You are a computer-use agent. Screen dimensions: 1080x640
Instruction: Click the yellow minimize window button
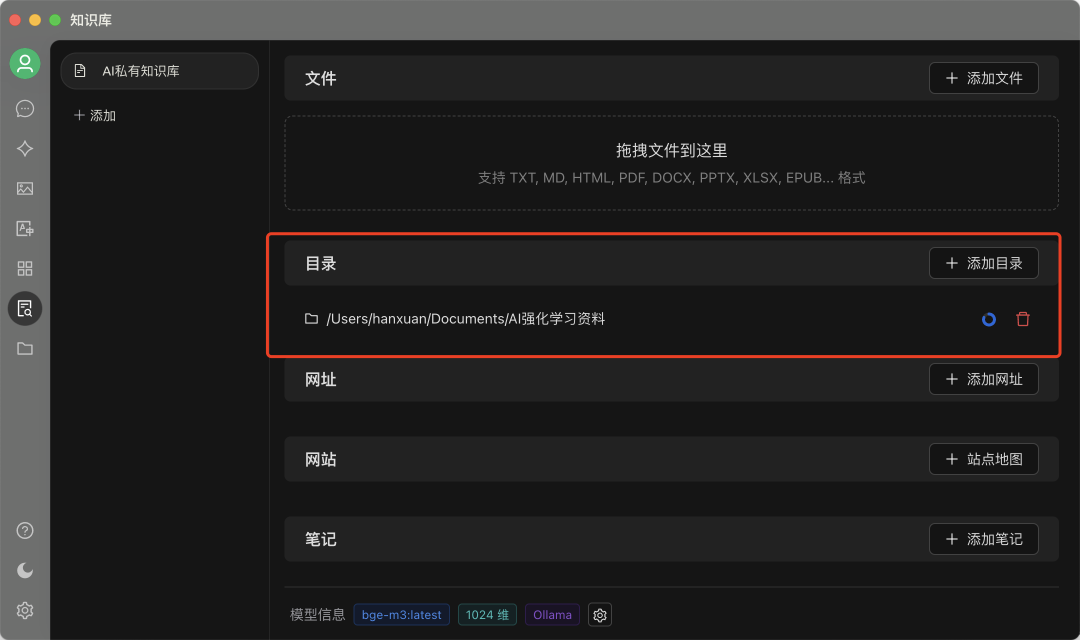(35, 20)
